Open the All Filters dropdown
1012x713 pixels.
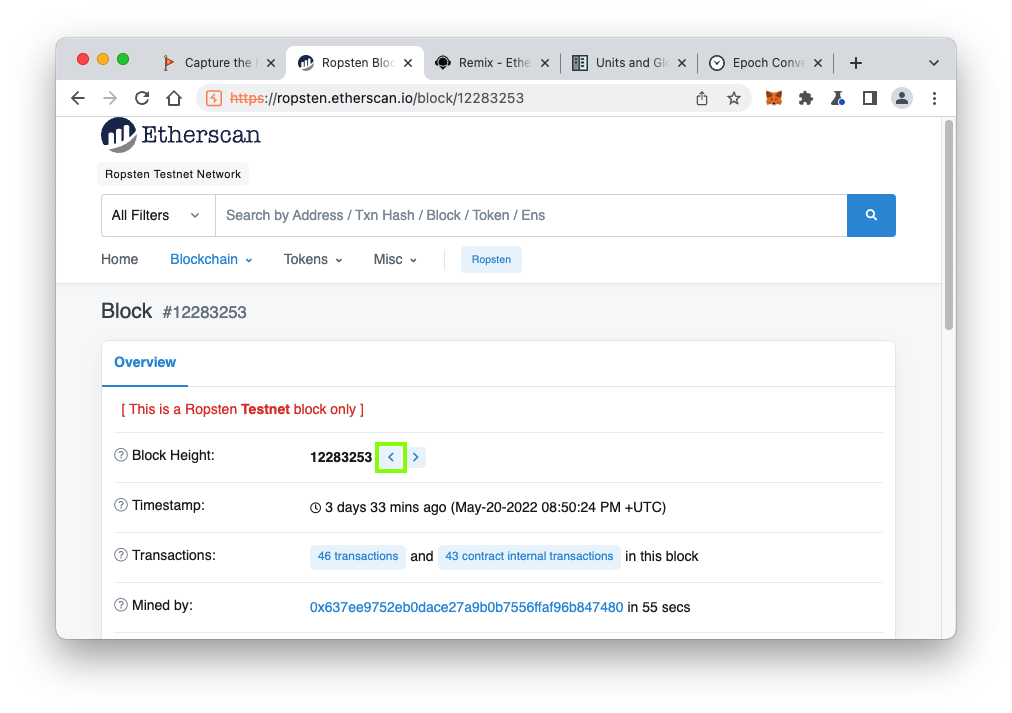pos(158,215)
